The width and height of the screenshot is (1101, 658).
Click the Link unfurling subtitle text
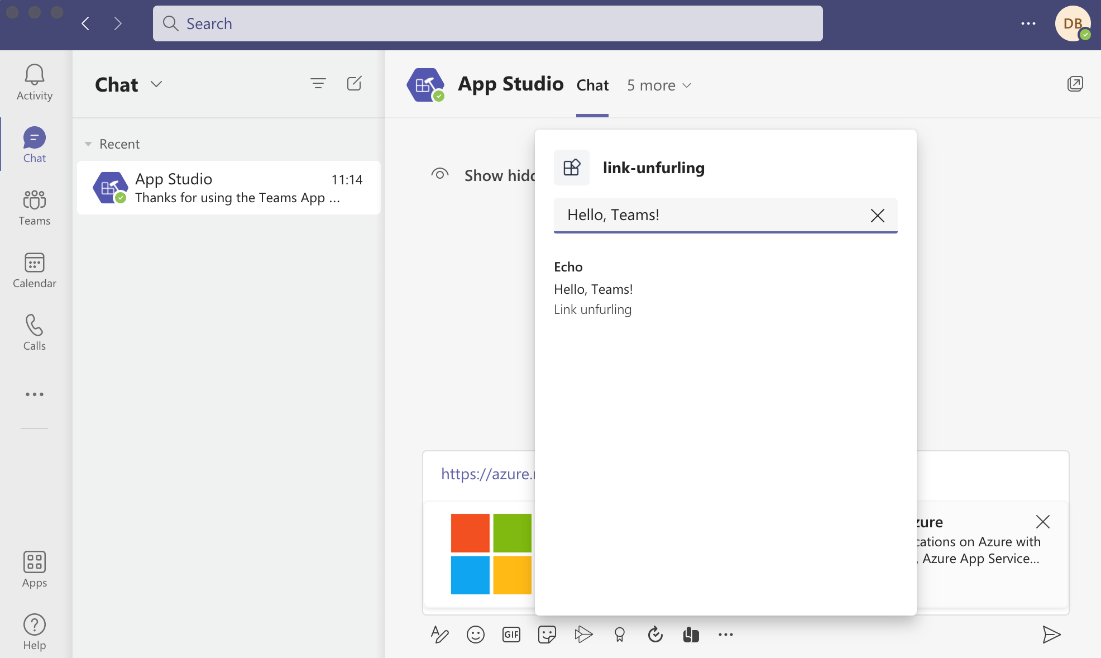coord(593,310)
